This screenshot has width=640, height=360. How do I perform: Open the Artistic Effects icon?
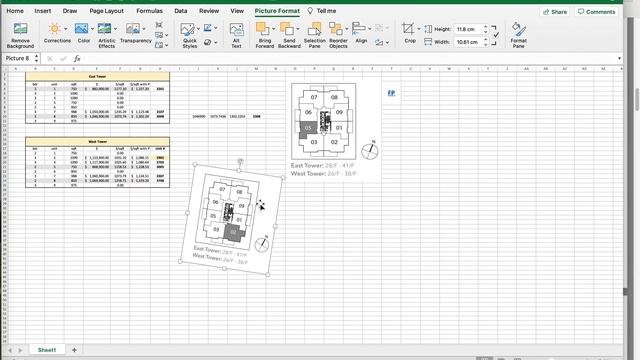[104, 29]
